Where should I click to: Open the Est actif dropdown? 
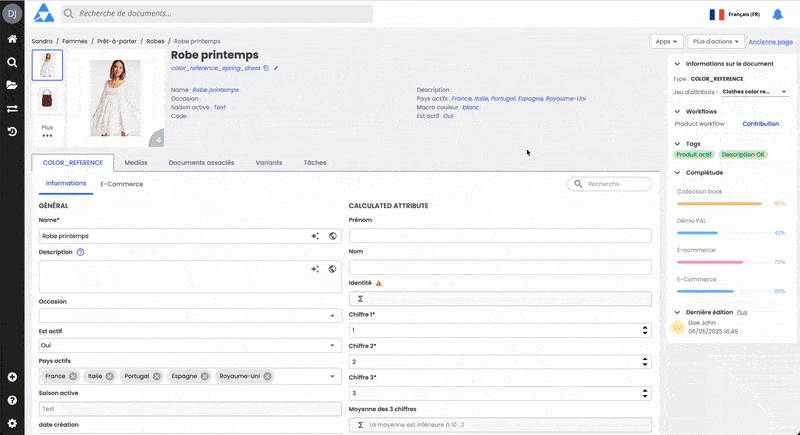tap(190, 345)
